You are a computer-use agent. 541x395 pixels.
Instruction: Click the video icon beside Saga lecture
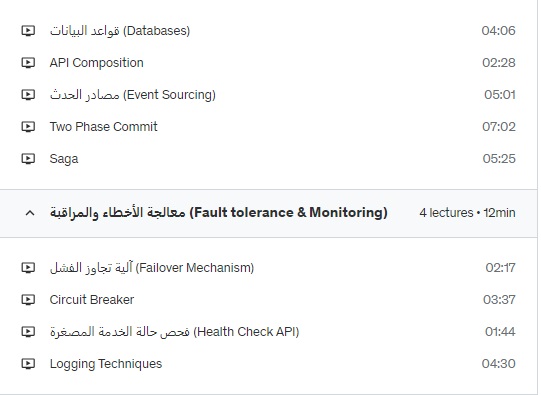pos(28,159)
